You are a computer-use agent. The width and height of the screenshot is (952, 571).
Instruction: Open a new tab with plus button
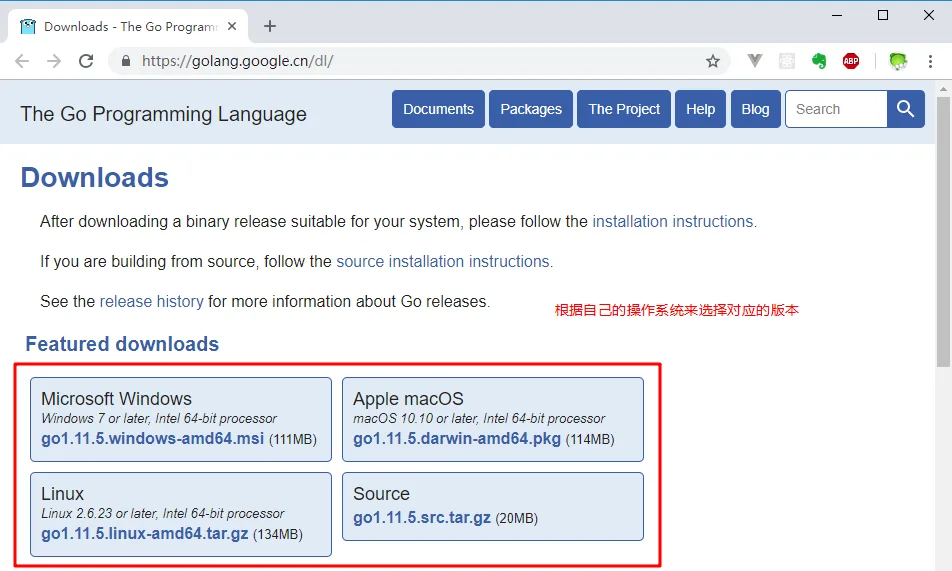[270, 26]
